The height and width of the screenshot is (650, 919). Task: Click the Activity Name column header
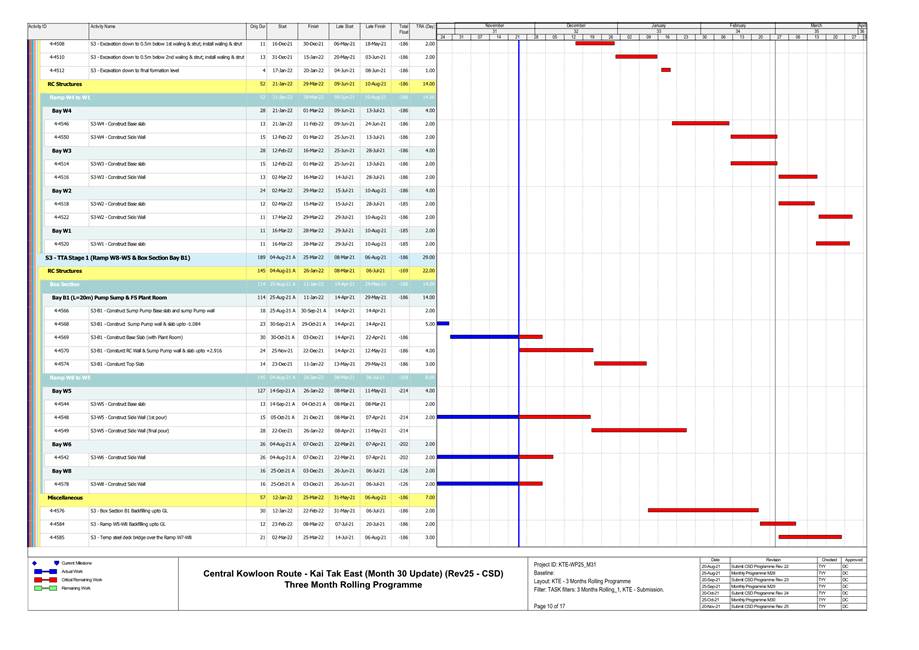[x=103, y=26]
